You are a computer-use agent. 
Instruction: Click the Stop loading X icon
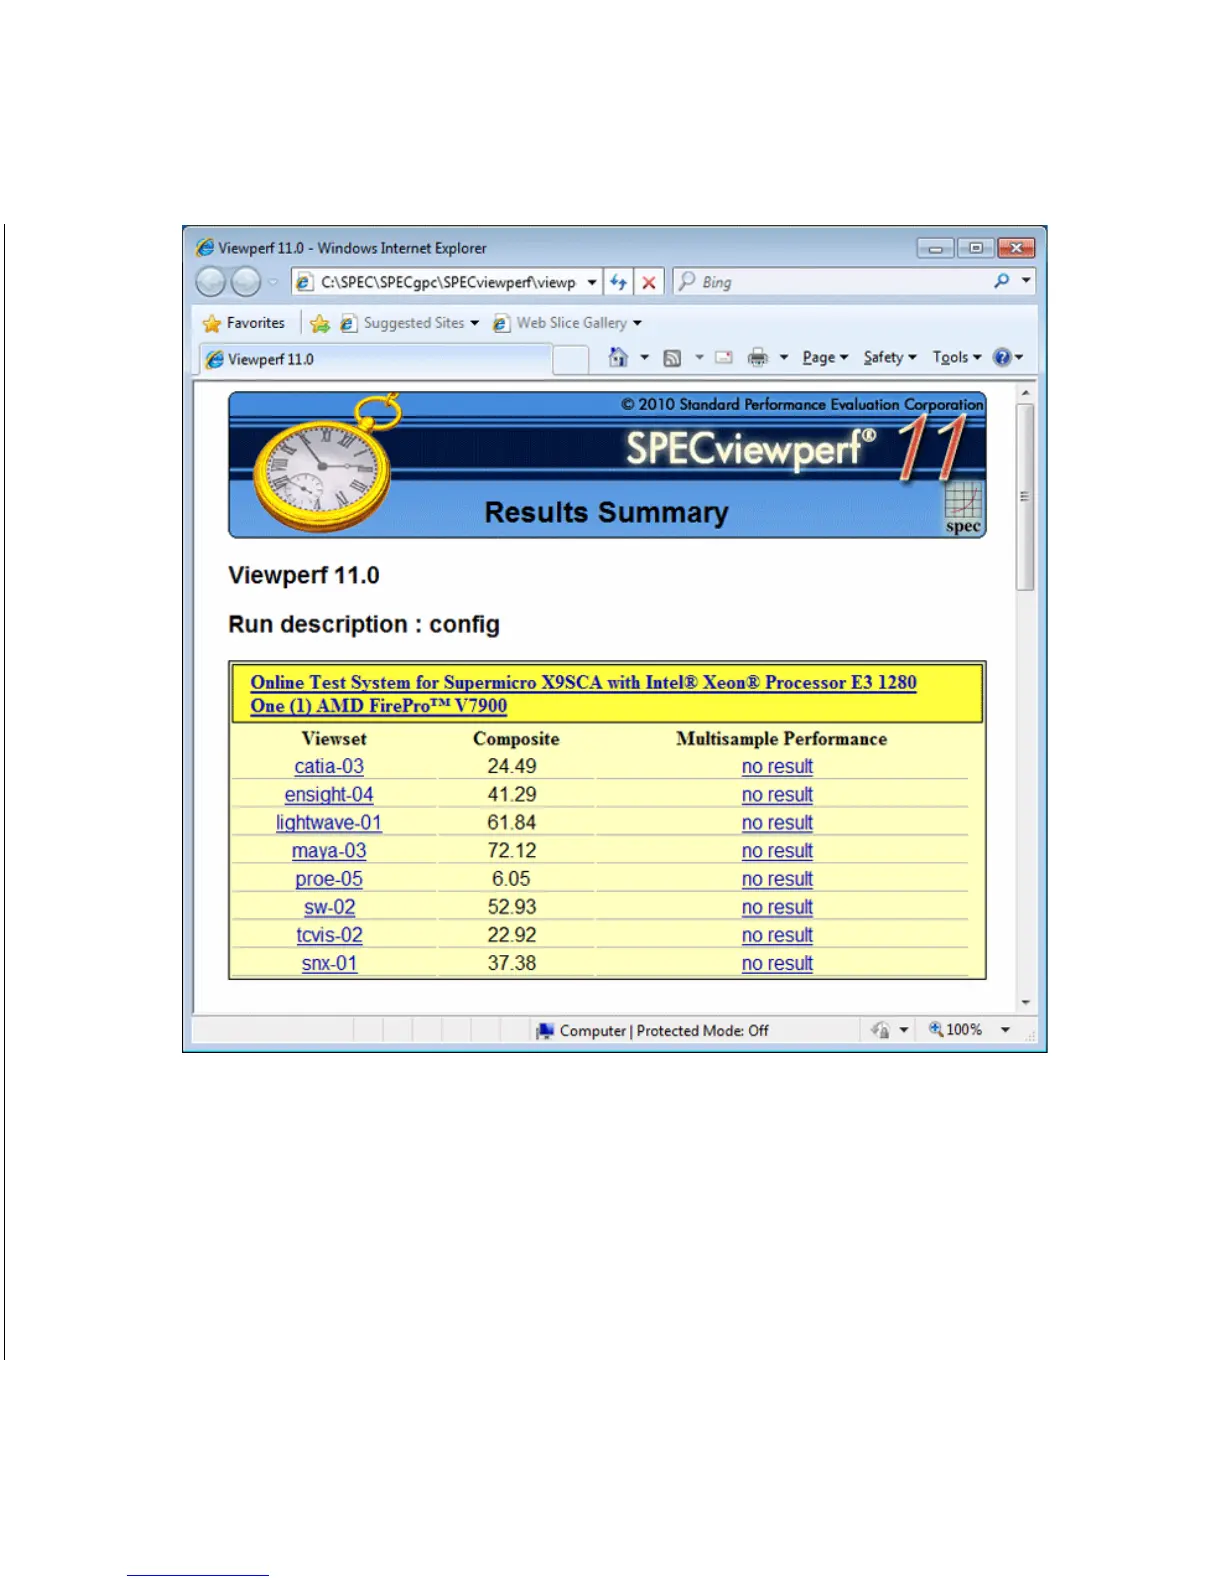[x=649, y=282]
